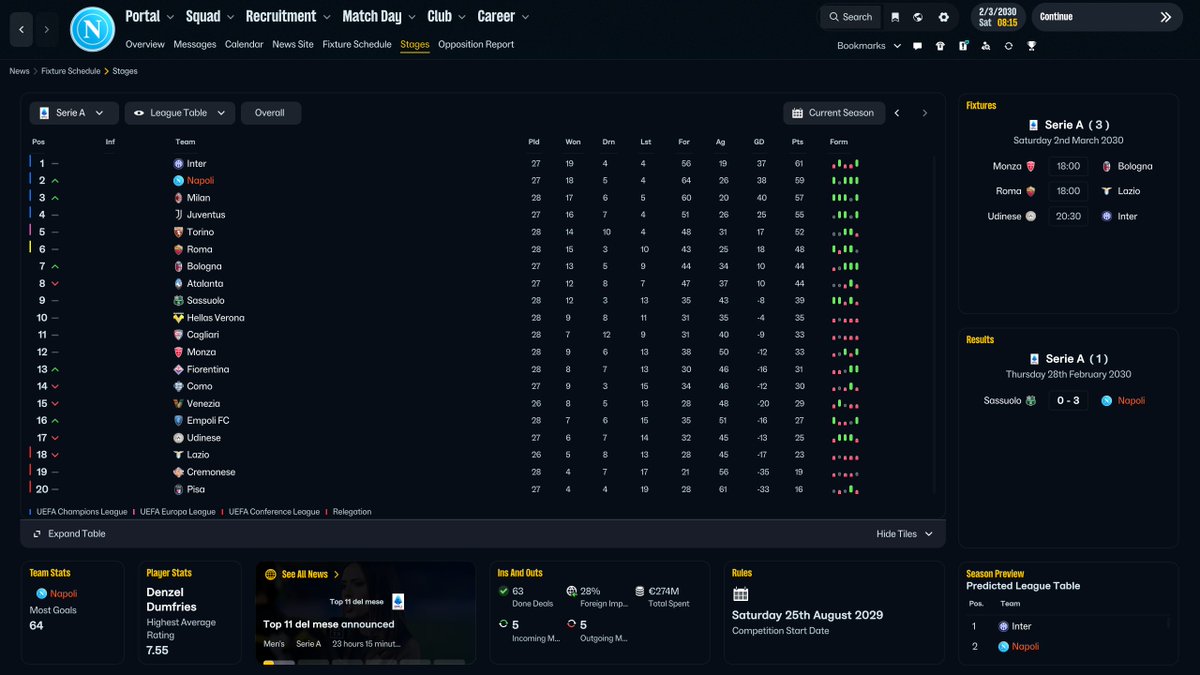Switch to the Opposition Report tab
The height and width of the screenshot is (675, 1200).
click(x=476, y=45)
